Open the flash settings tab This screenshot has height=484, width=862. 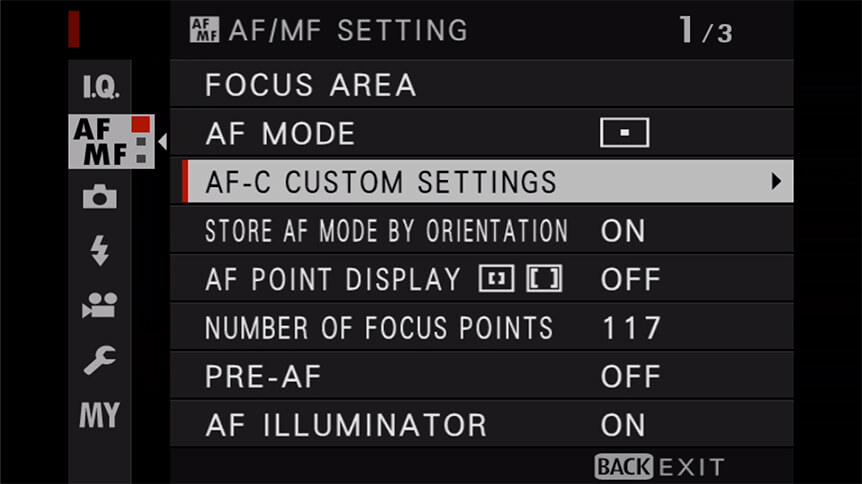click(100, 251)
